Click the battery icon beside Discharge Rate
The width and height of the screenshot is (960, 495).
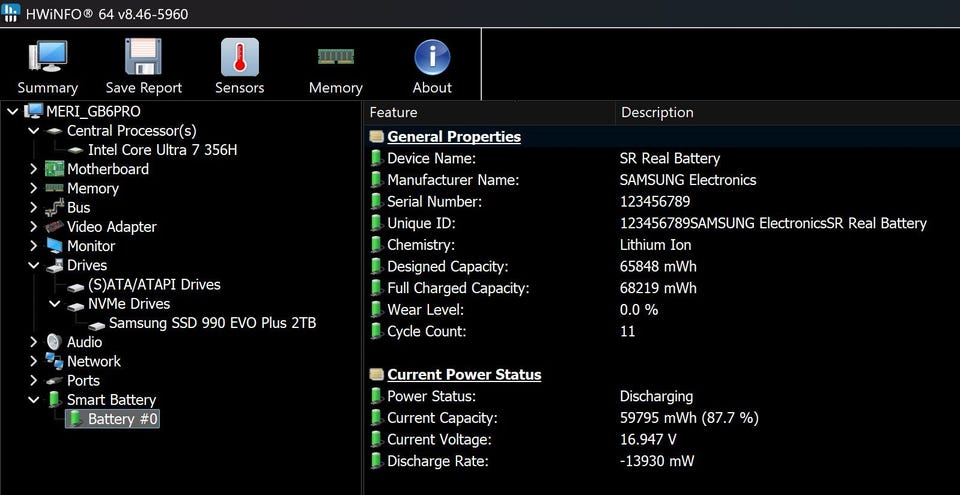tap(377, 461)
